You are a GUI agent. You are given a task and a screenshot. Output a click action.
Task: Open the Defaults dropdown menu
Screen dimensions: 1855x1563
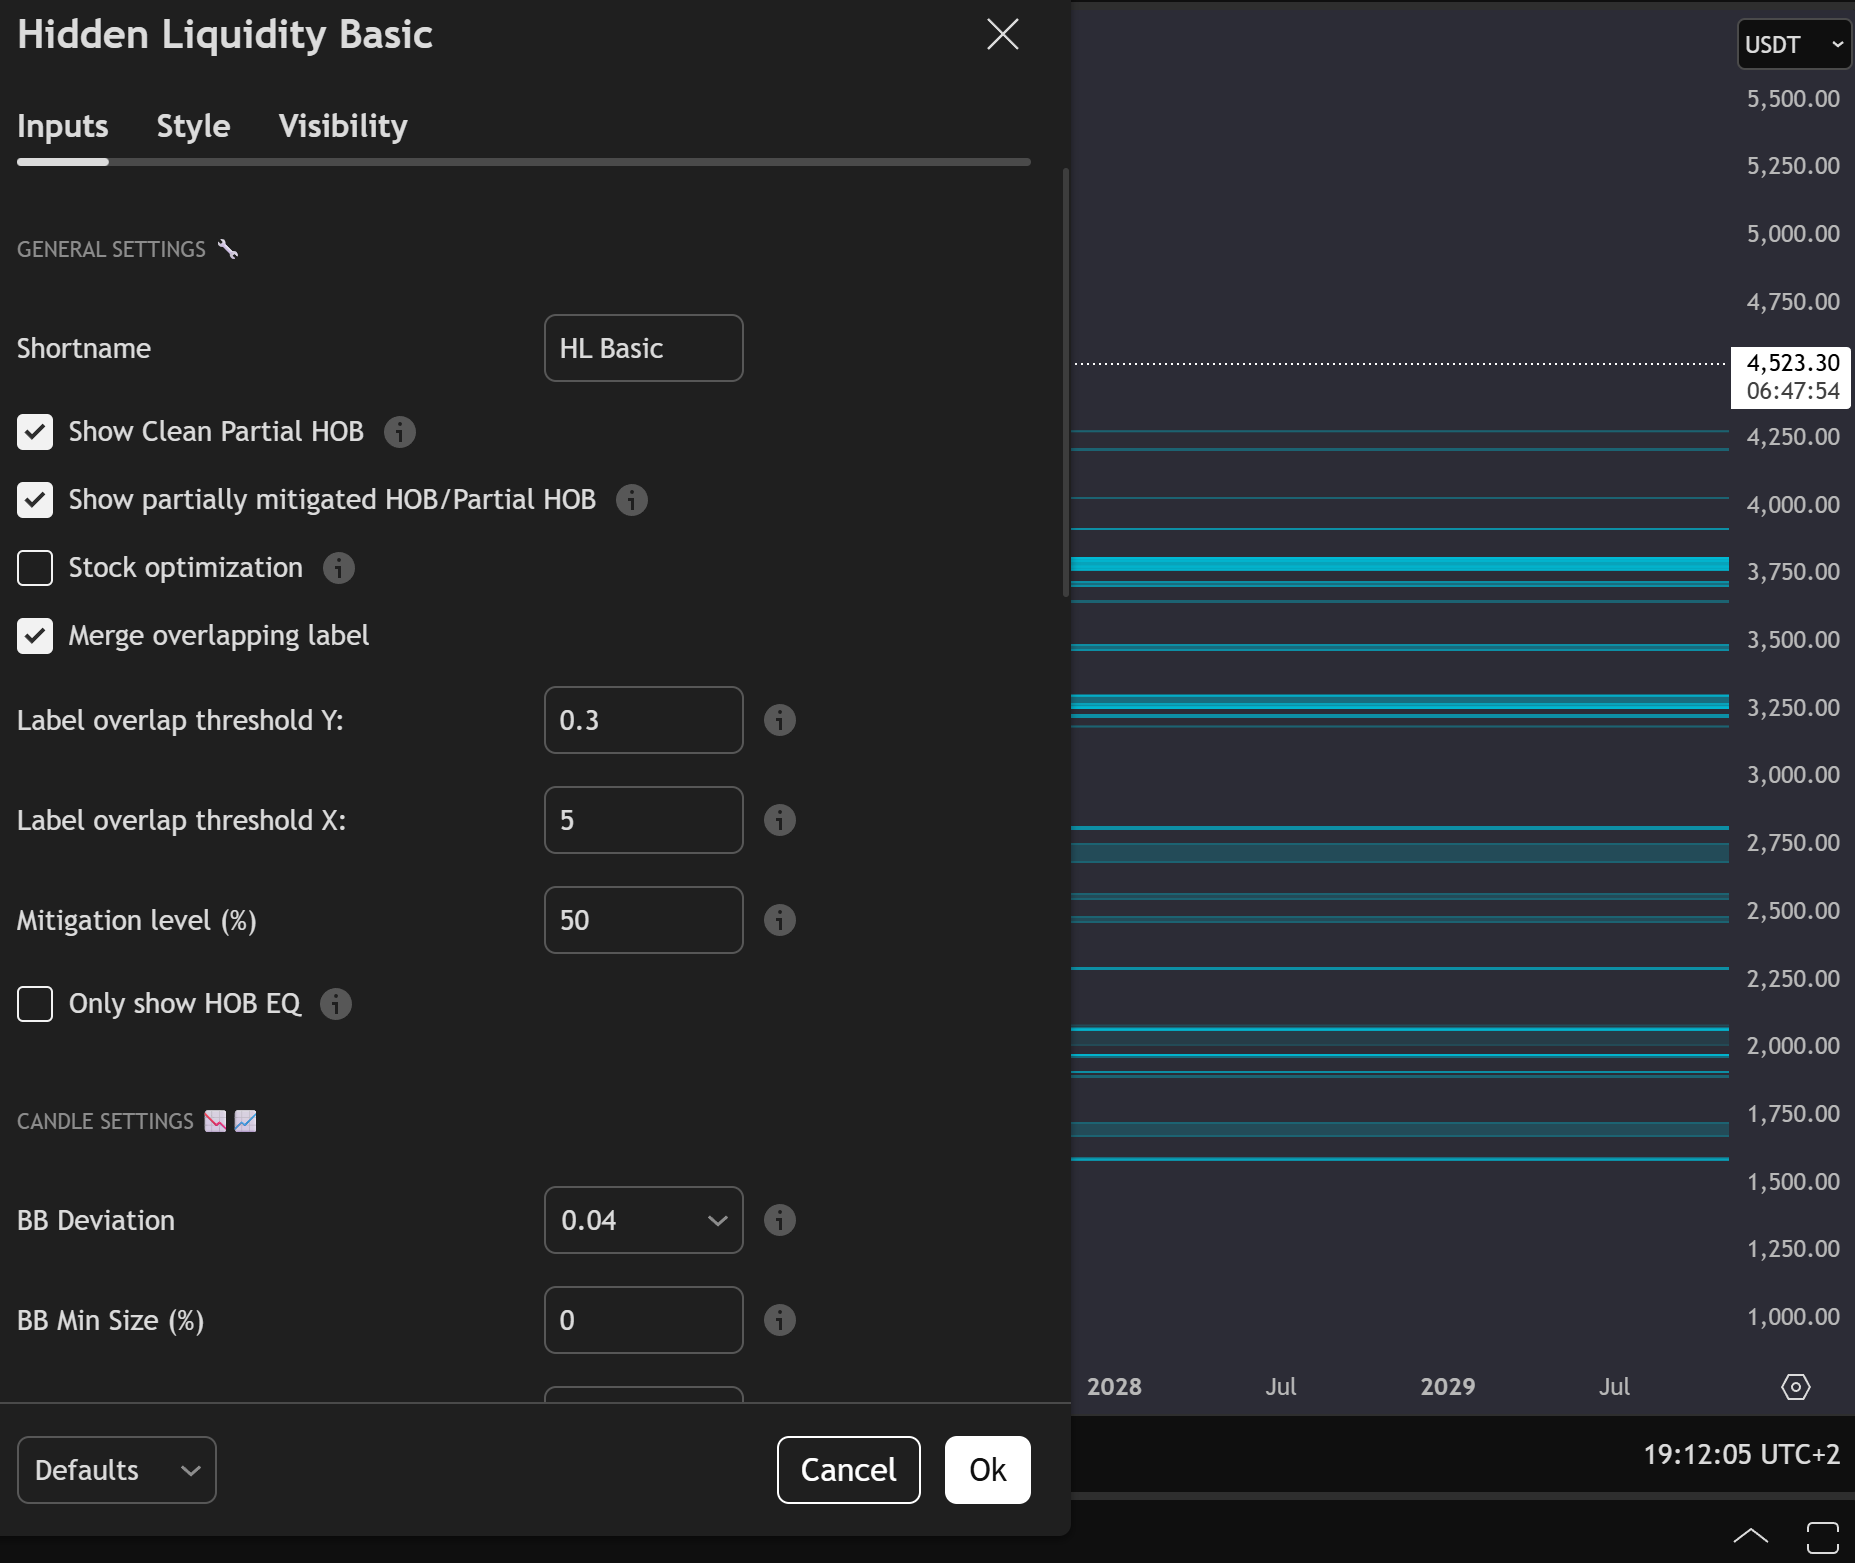[117, 1470]
